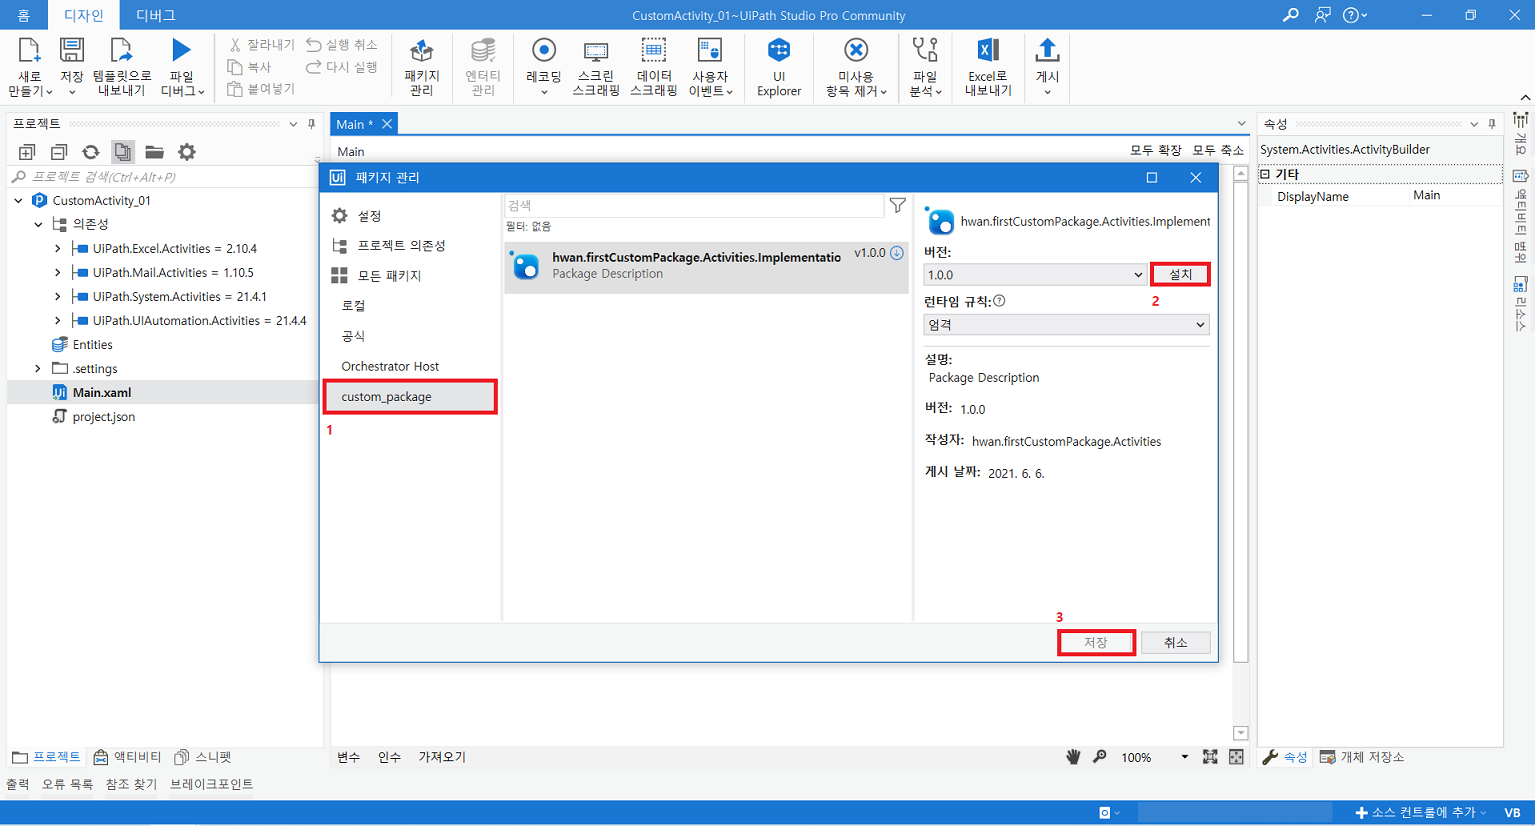
Task: Switch to the 디버그 ribbon tab
Action: 156,15
